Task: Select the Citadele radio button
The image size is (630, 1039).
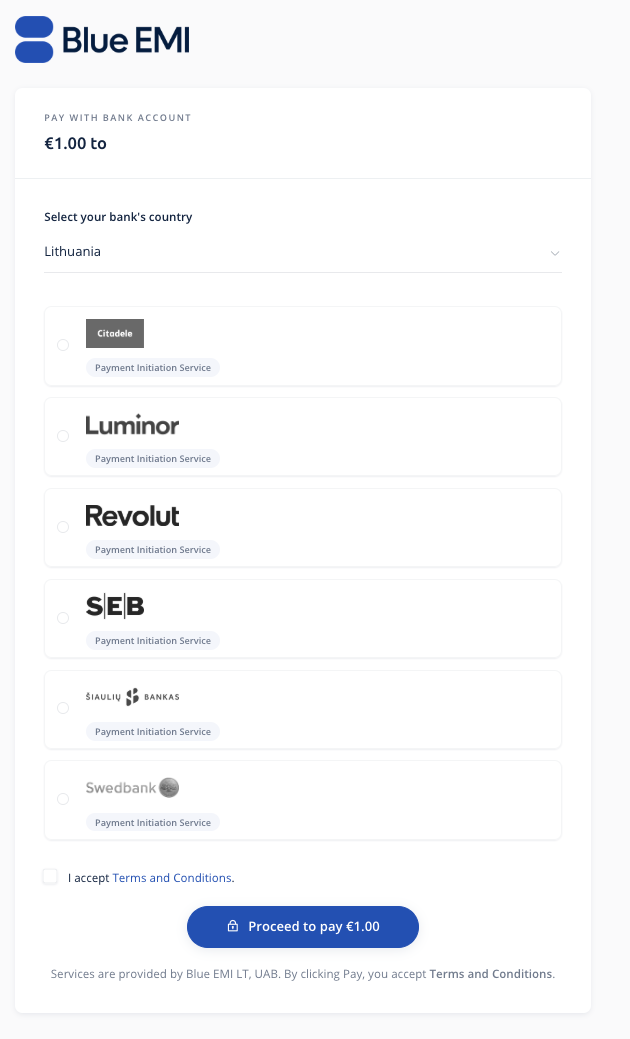Action: coord(63,345)
